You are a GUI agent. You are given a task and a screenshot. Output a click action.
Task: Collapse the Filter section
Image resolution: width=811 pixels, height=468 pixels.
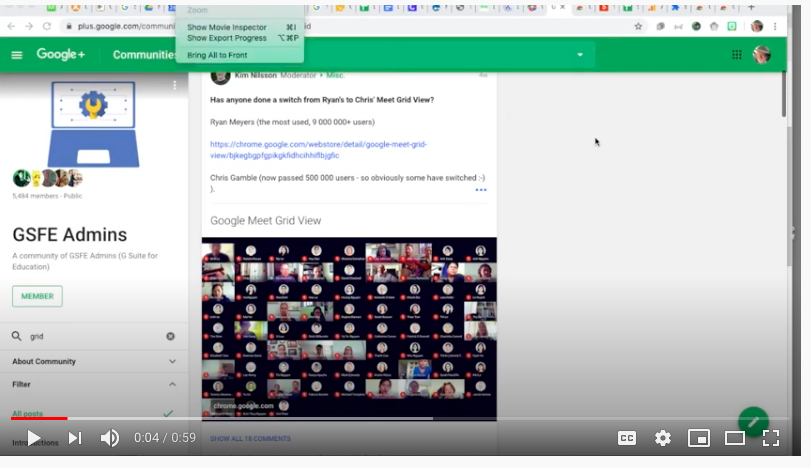pos(94,384)
